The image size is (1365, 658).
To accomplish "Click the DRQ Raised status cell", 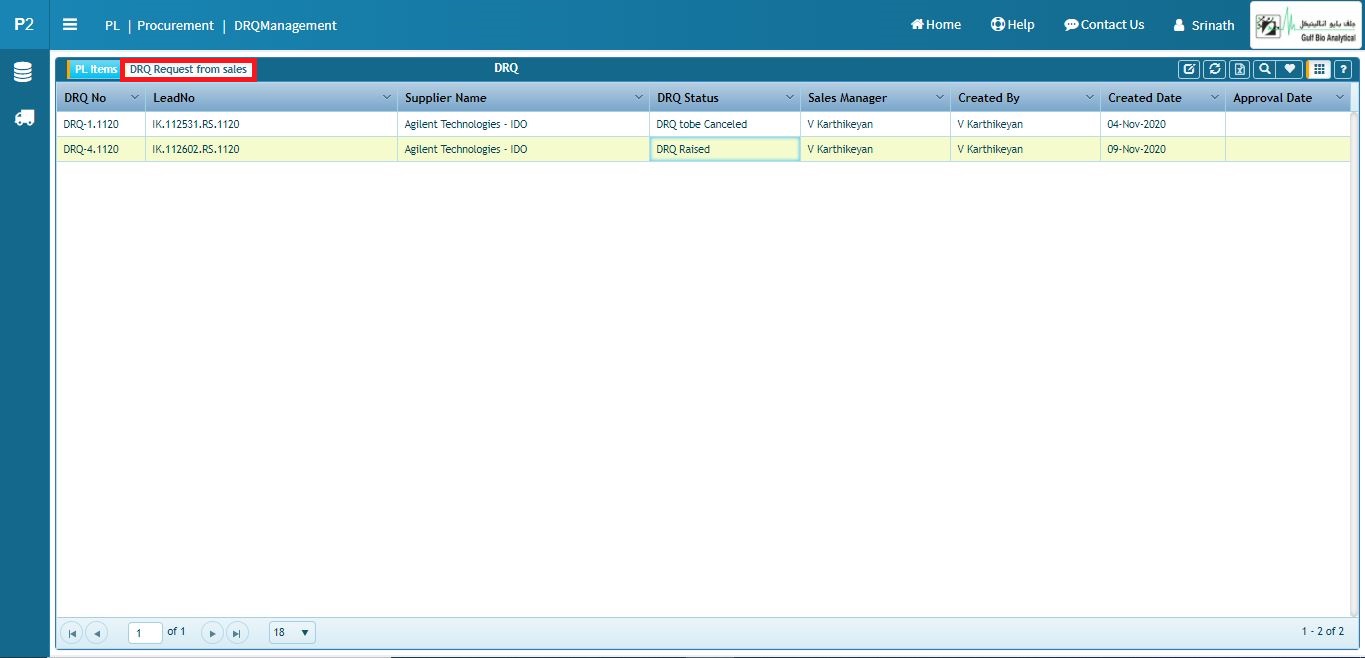I will click(x=725, y=149).
